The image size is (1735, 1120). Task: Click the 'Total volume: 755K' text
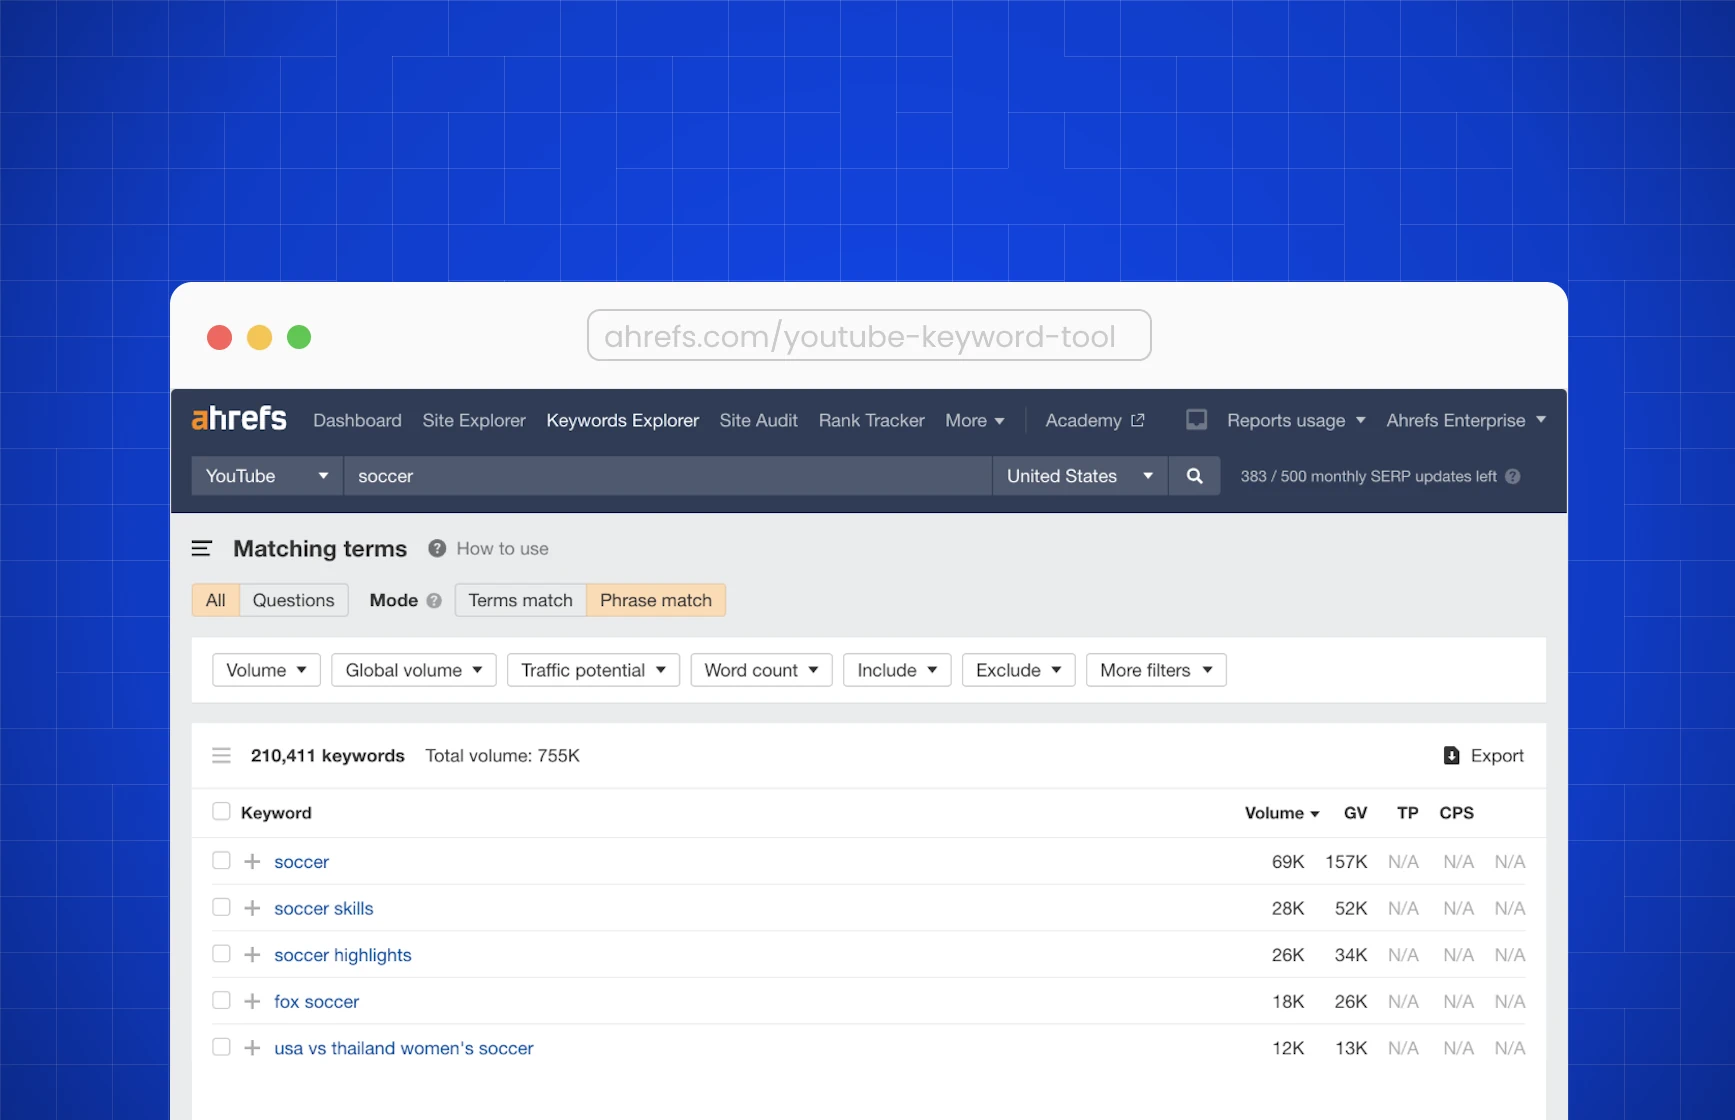[502, 755]
